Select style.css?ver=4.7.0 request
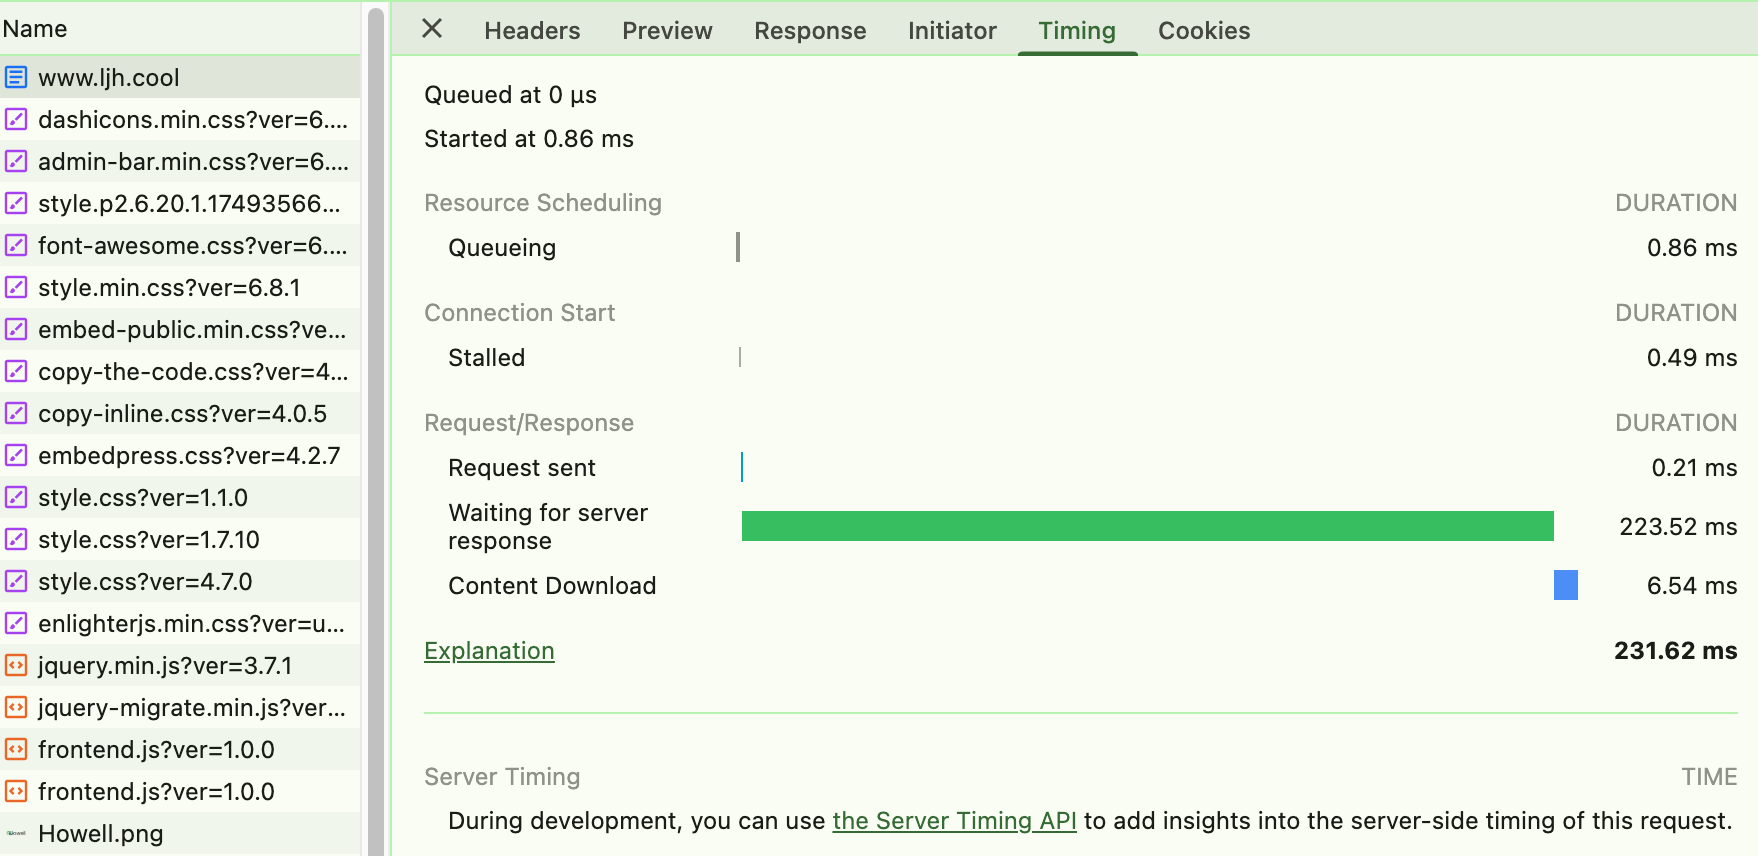This screenshot has width=1758, height=856. (x=180, y=581)
